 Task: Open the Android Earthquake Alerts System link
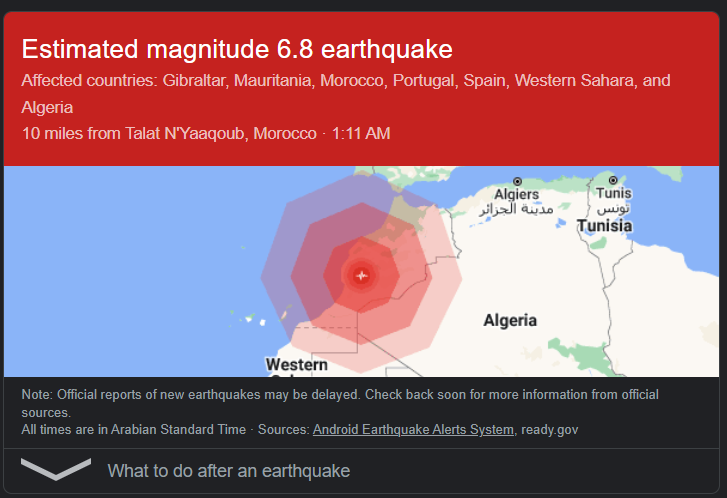click(x=413, y=430)
